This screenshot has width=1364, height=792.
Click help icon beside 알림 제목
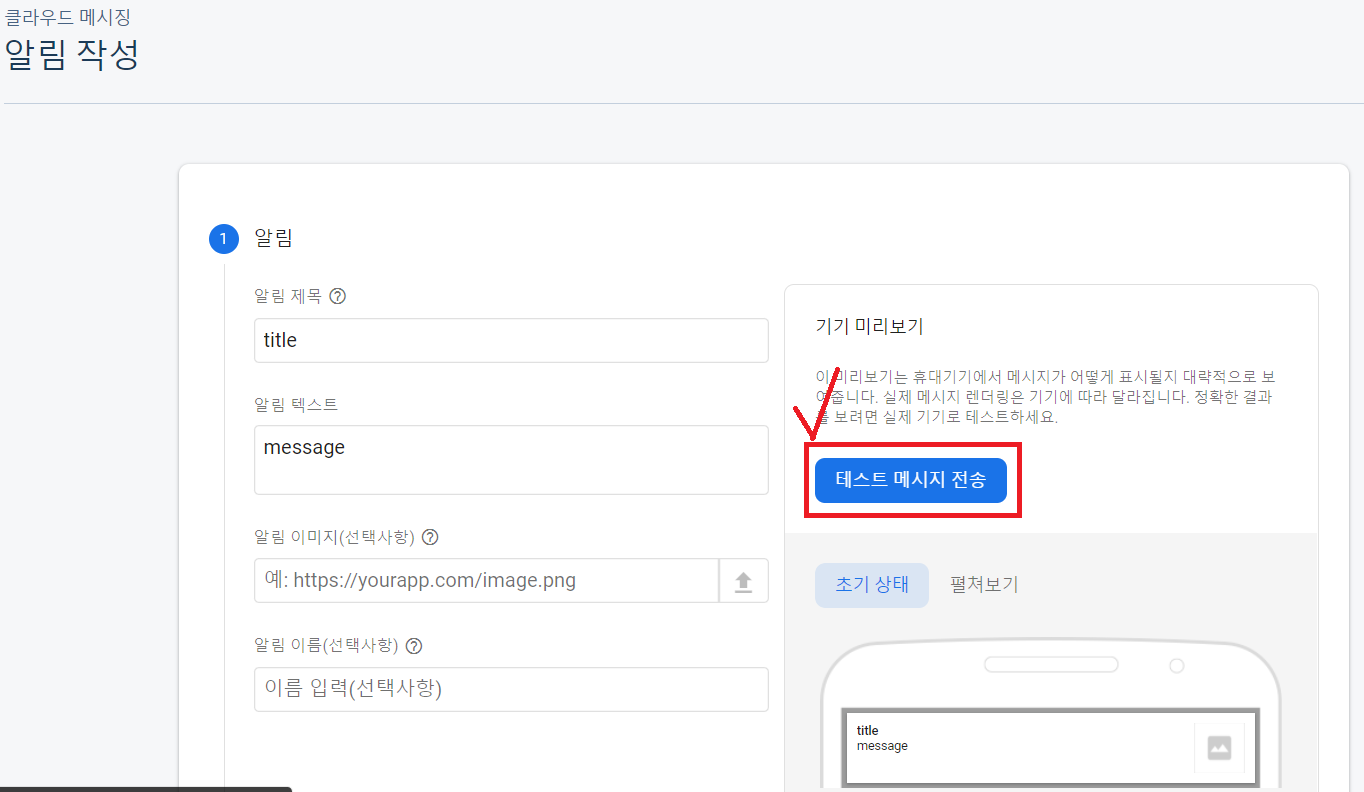(x=338, y=296)
